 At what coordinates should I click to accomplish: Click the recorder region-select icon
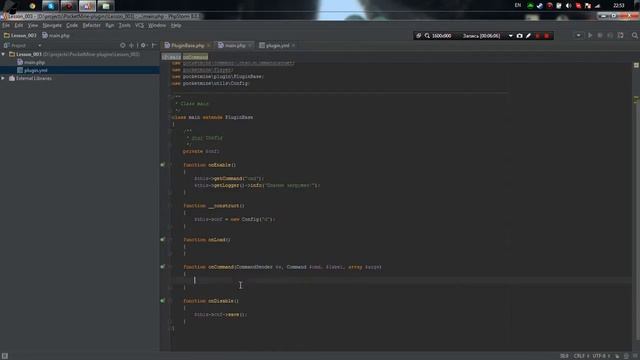pos(418,36)
